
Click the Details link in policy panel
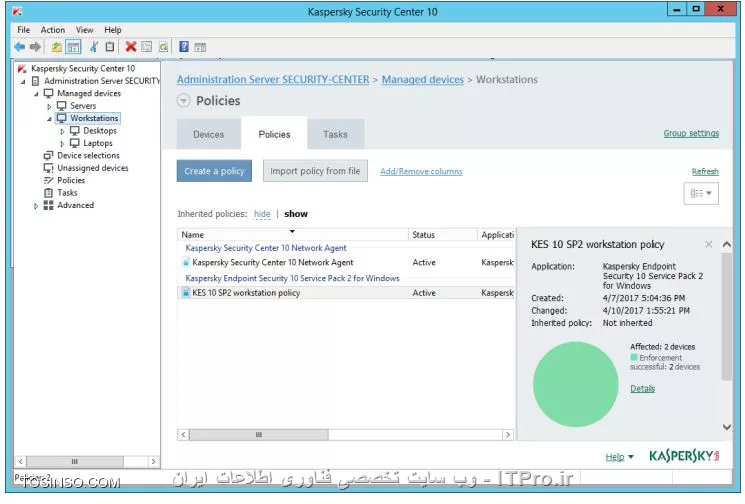pos(642,389)
